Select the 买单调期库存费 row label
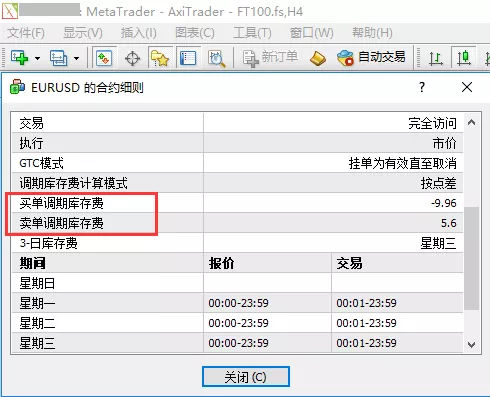This screenshot has width=490, height=397. (61, 203)
